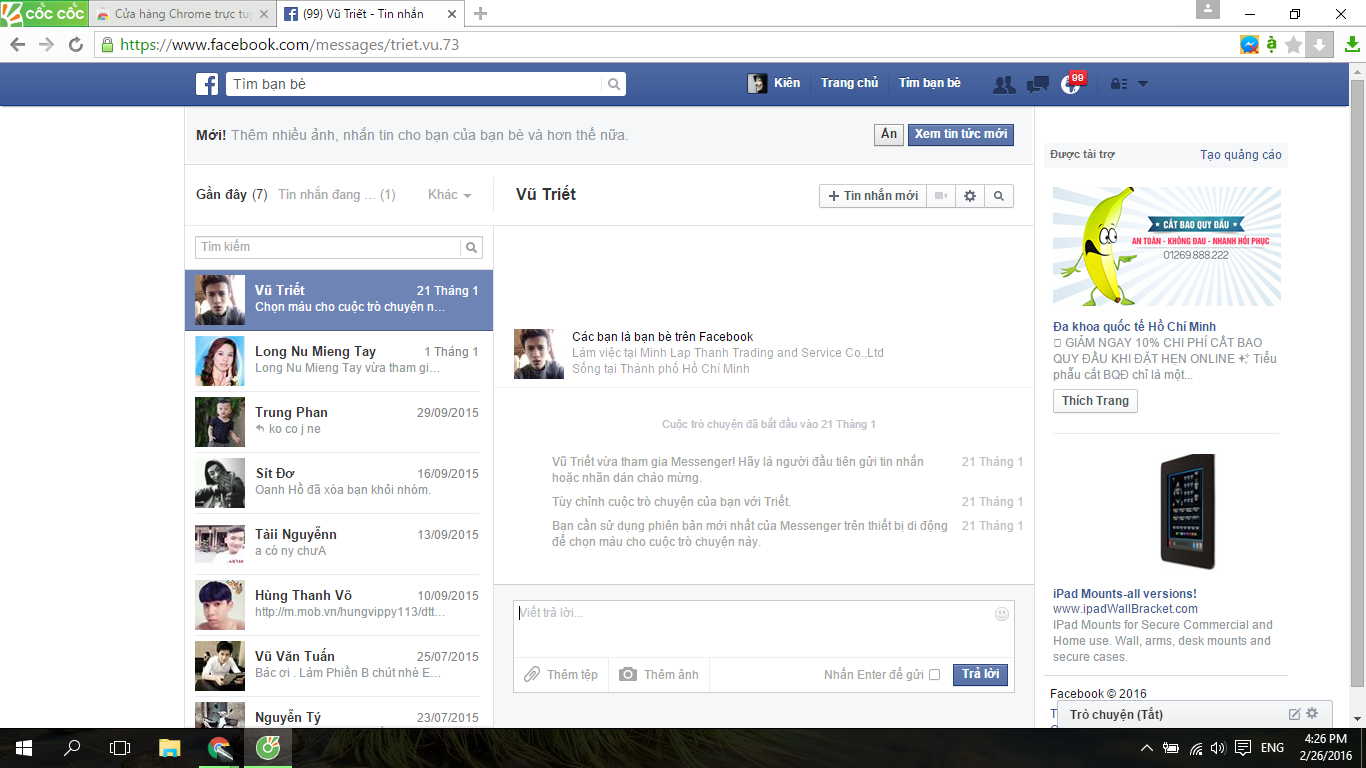Click the Tìm bạn bè search box
The image size is (1366, 768).
coord(415,84)
